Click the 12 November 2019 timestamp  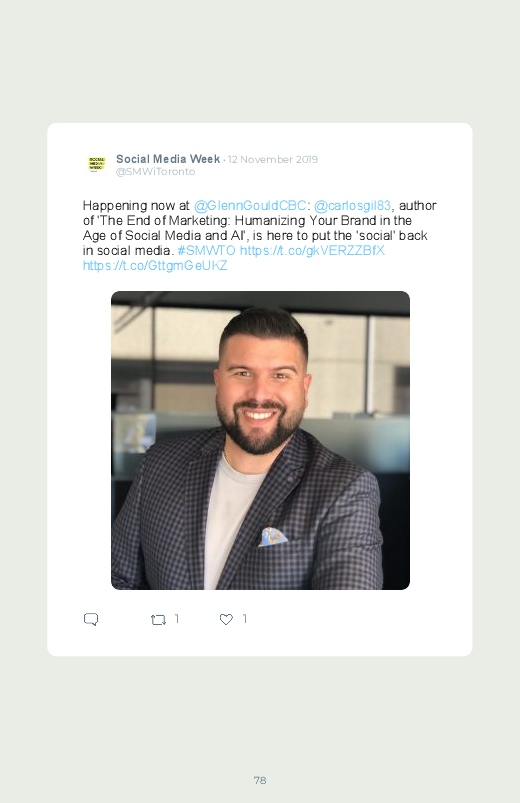coord(273,159)
